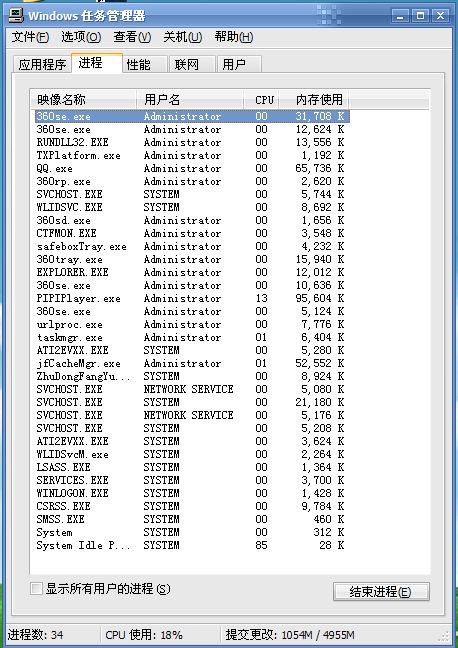
Task: Open the 查看(V) menu
Action: (x=132, y=37)
